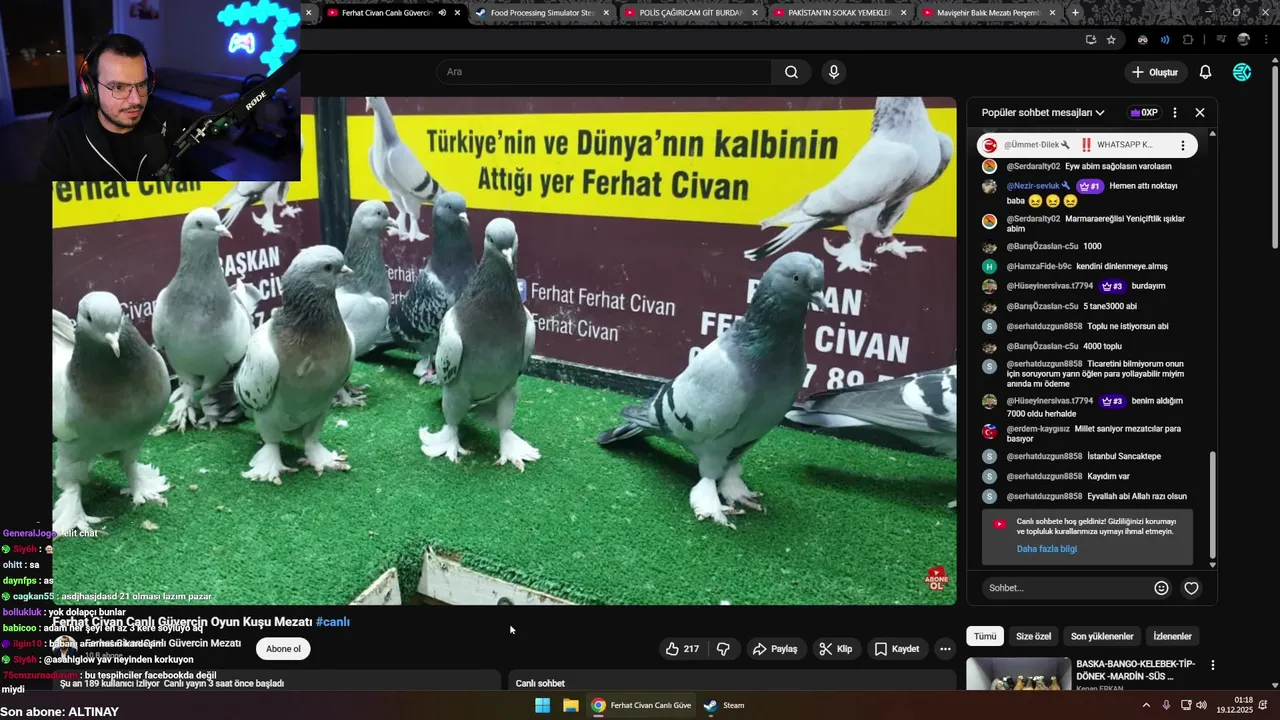Click the YouTube search magnifier button
Viewport: 1280px width, 720px height.
tap(791, 72)
